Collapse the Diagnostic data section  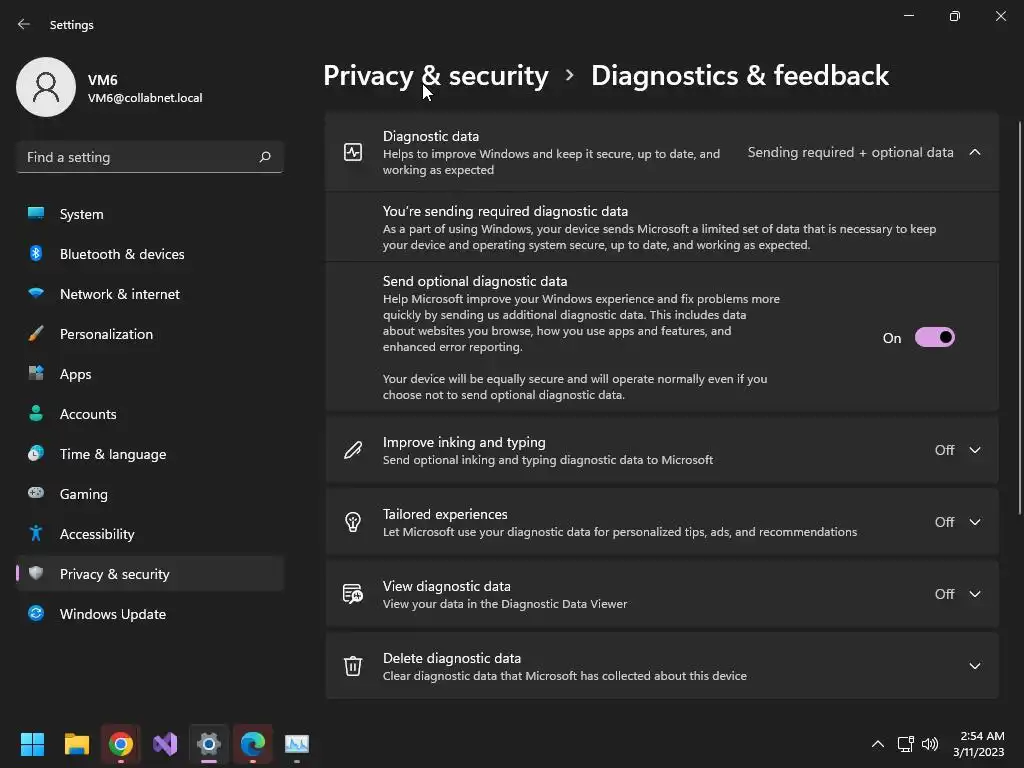[x=974, y=152]
